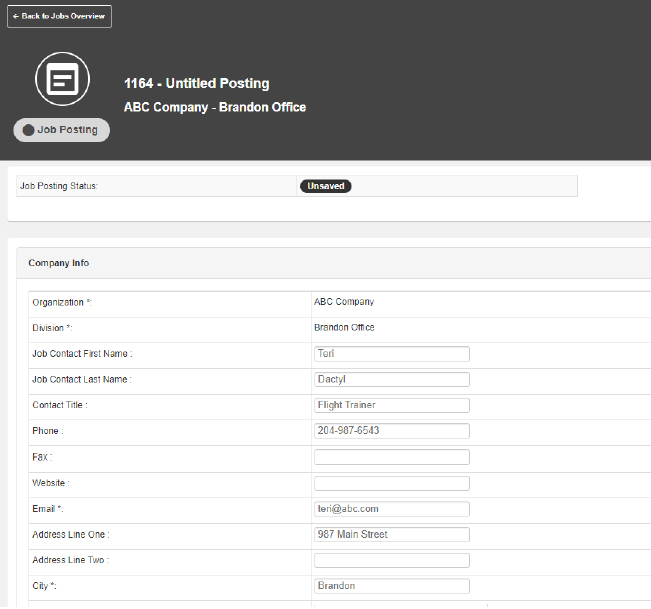Click the empty Fax input field
This screenshot has width=651, height=609.
pos(391,457)
